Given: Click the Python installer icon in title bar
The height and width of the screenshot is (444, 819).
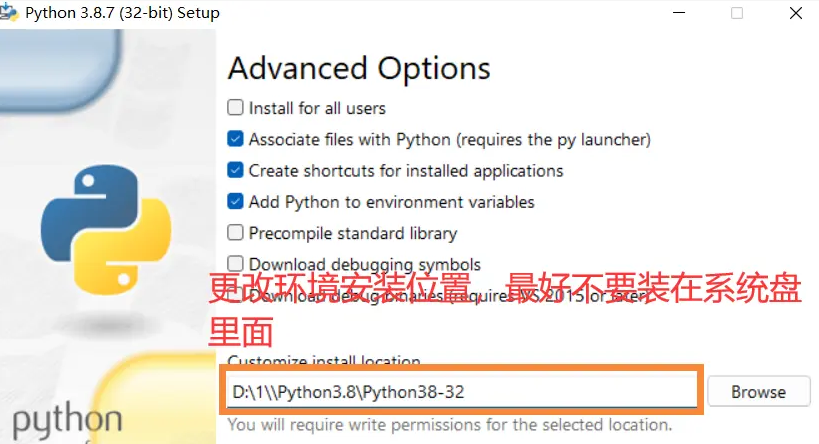Looking at the screenshot, I should click(8, 13).
